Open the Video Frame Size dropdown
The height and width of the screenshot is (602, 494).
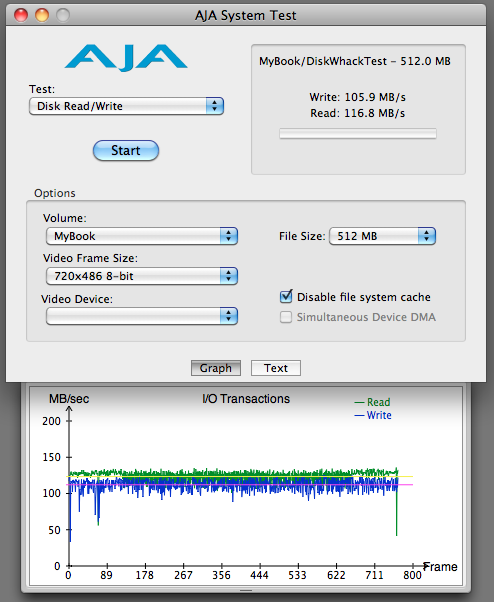[x=142, y=276]
